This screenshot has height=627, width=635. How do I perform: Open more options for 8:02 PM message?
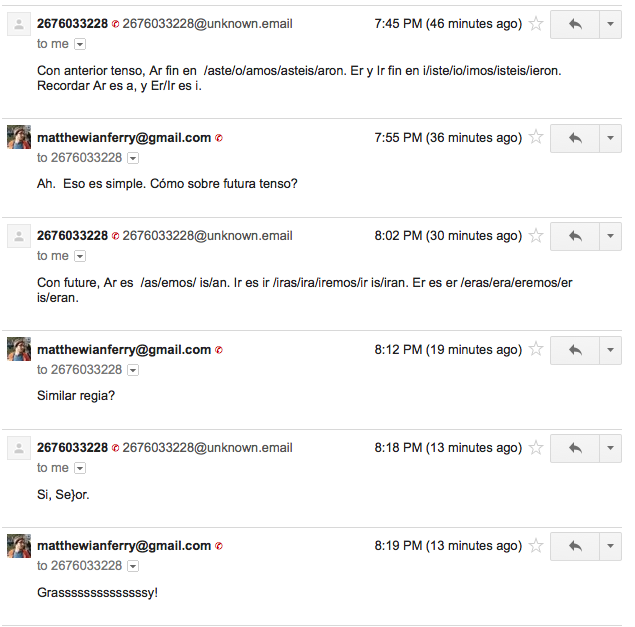[610, 236]
